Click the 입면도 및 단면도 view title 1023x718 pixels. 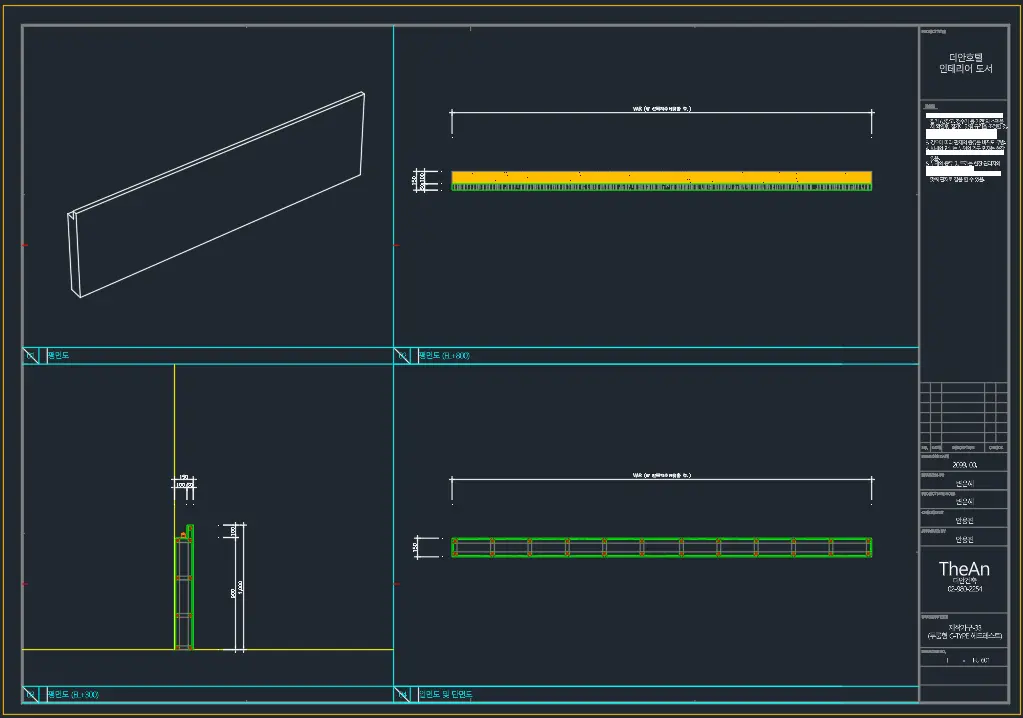coord(446,695)
